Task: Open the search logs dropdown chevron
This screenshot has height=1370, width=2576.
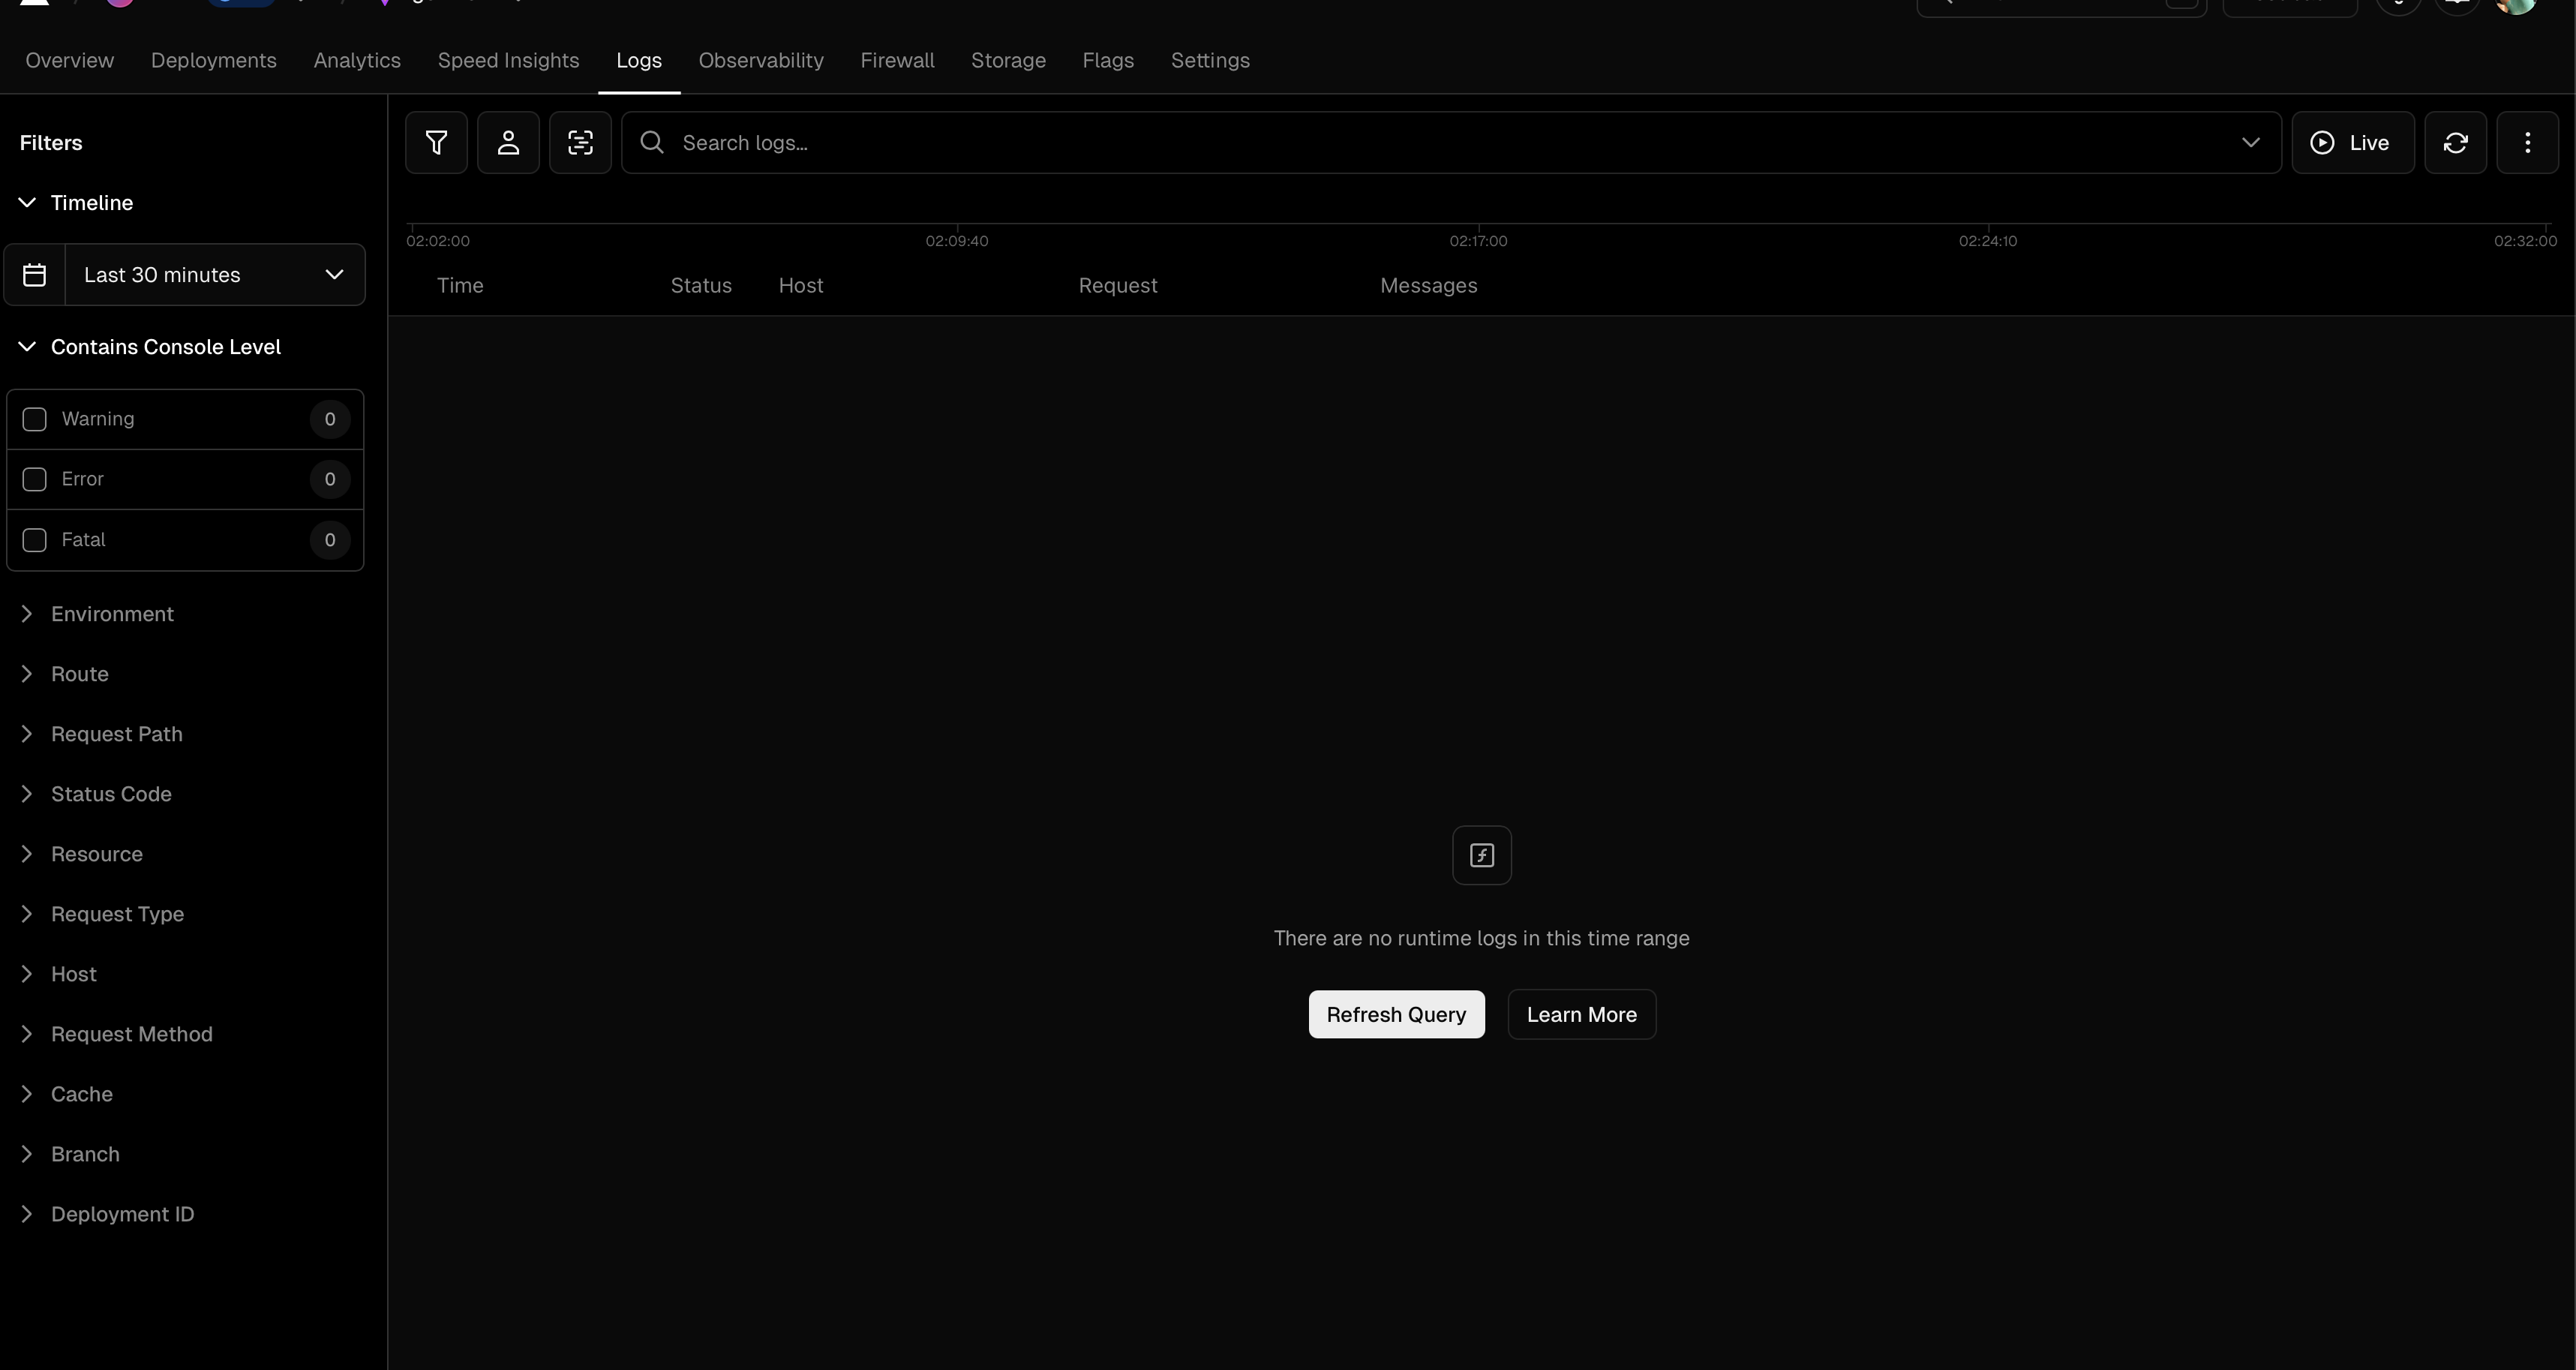Action: 2250,143
